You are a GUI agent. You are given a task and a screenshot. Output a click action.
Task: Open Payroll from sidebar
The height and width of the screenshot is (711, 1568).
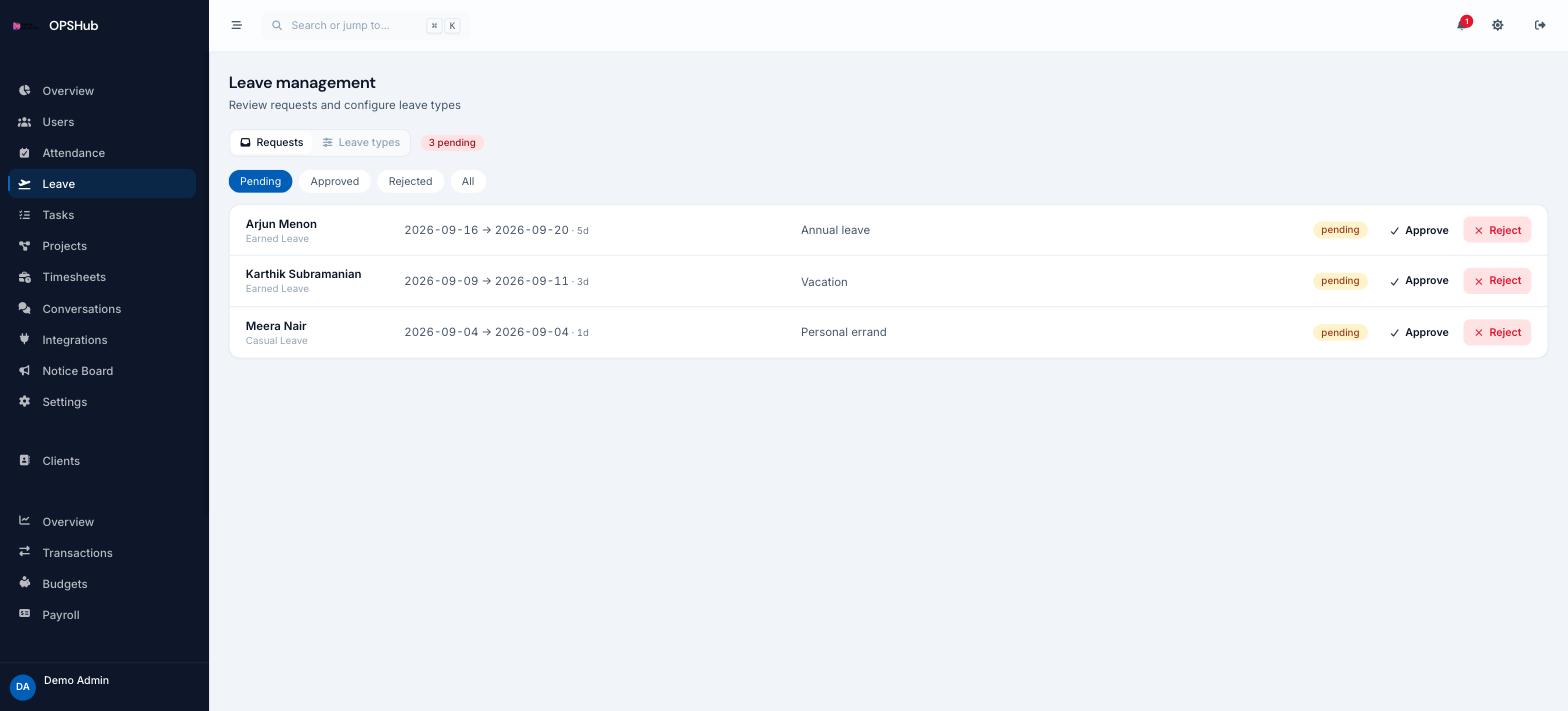pos(102,615)
